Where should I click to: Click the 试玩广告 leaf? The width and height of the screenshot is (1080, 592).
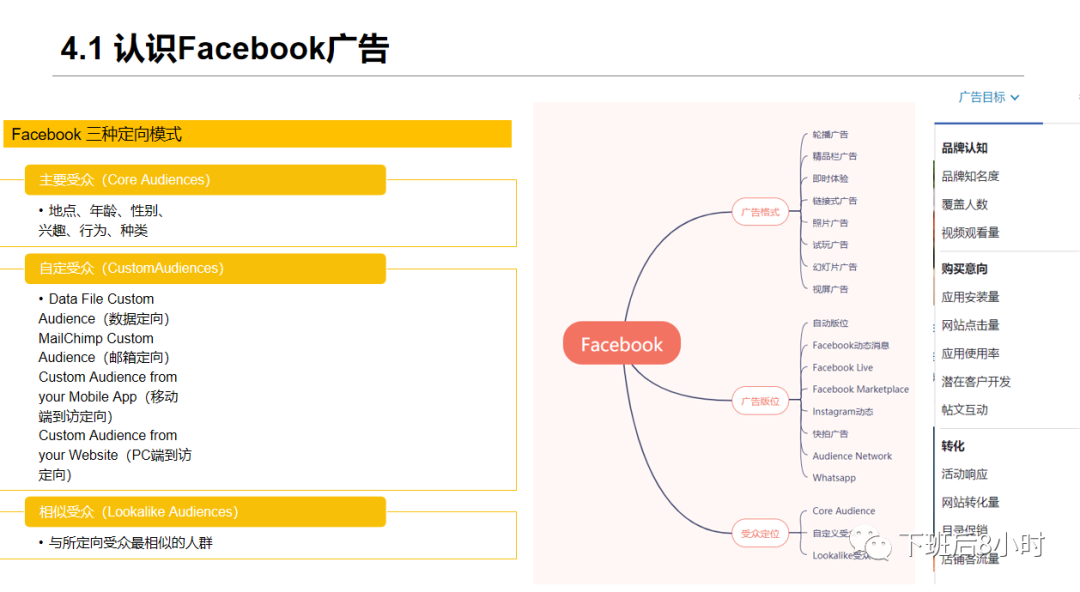pyautogui.click(x=830, y=245)
